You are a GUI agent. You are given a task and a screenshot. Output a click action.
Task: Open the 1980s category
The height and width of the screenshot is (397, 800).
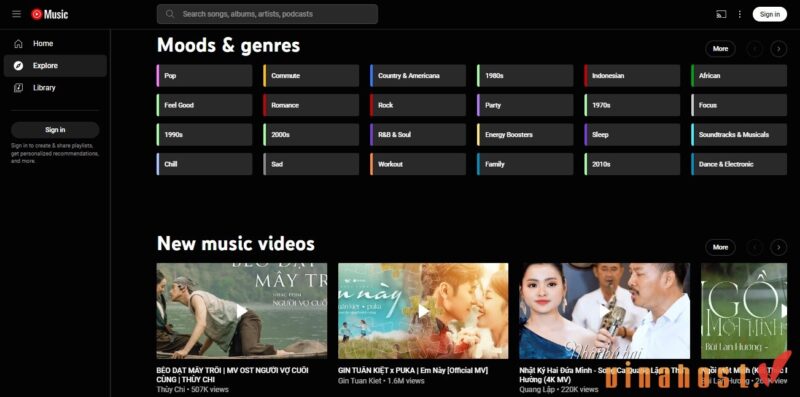click(525, 76)
